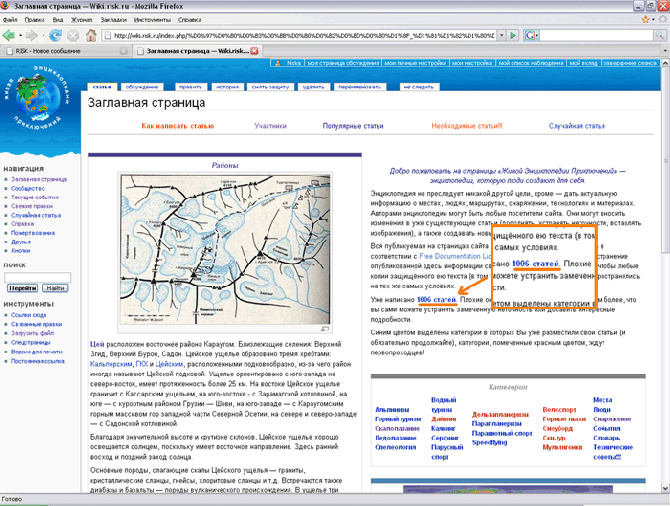The image size is (670, 506).
Task: Click the Перейти button under search
Action: tap(23, 288)
